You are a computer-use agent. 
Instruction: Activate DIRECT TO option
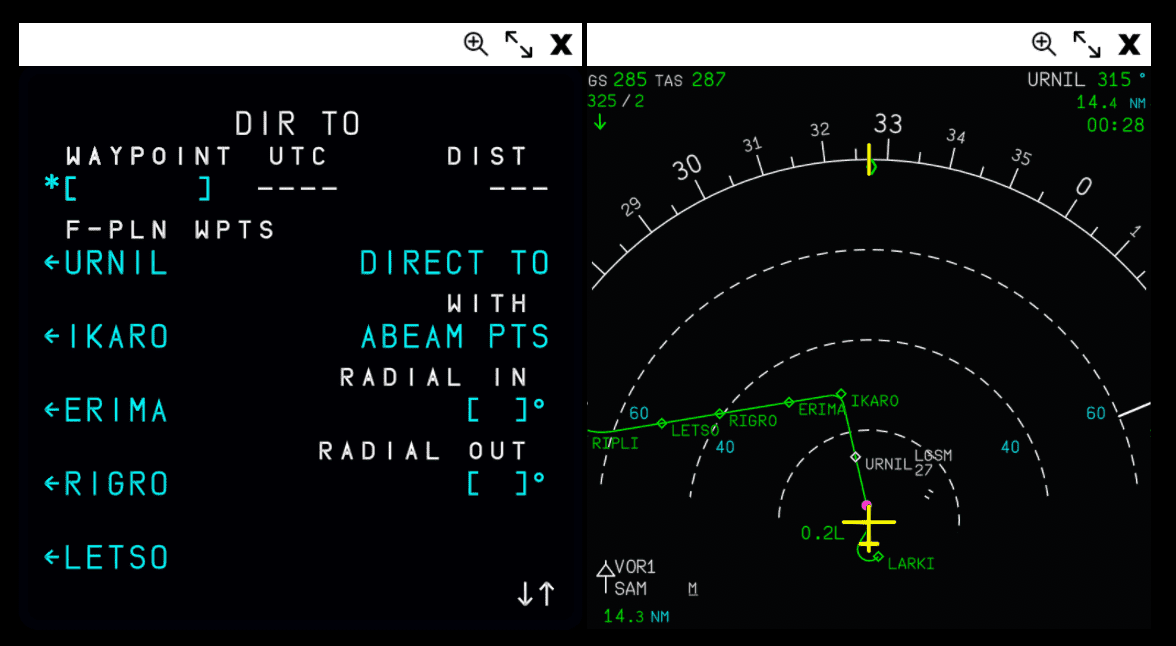pos(454,264)
